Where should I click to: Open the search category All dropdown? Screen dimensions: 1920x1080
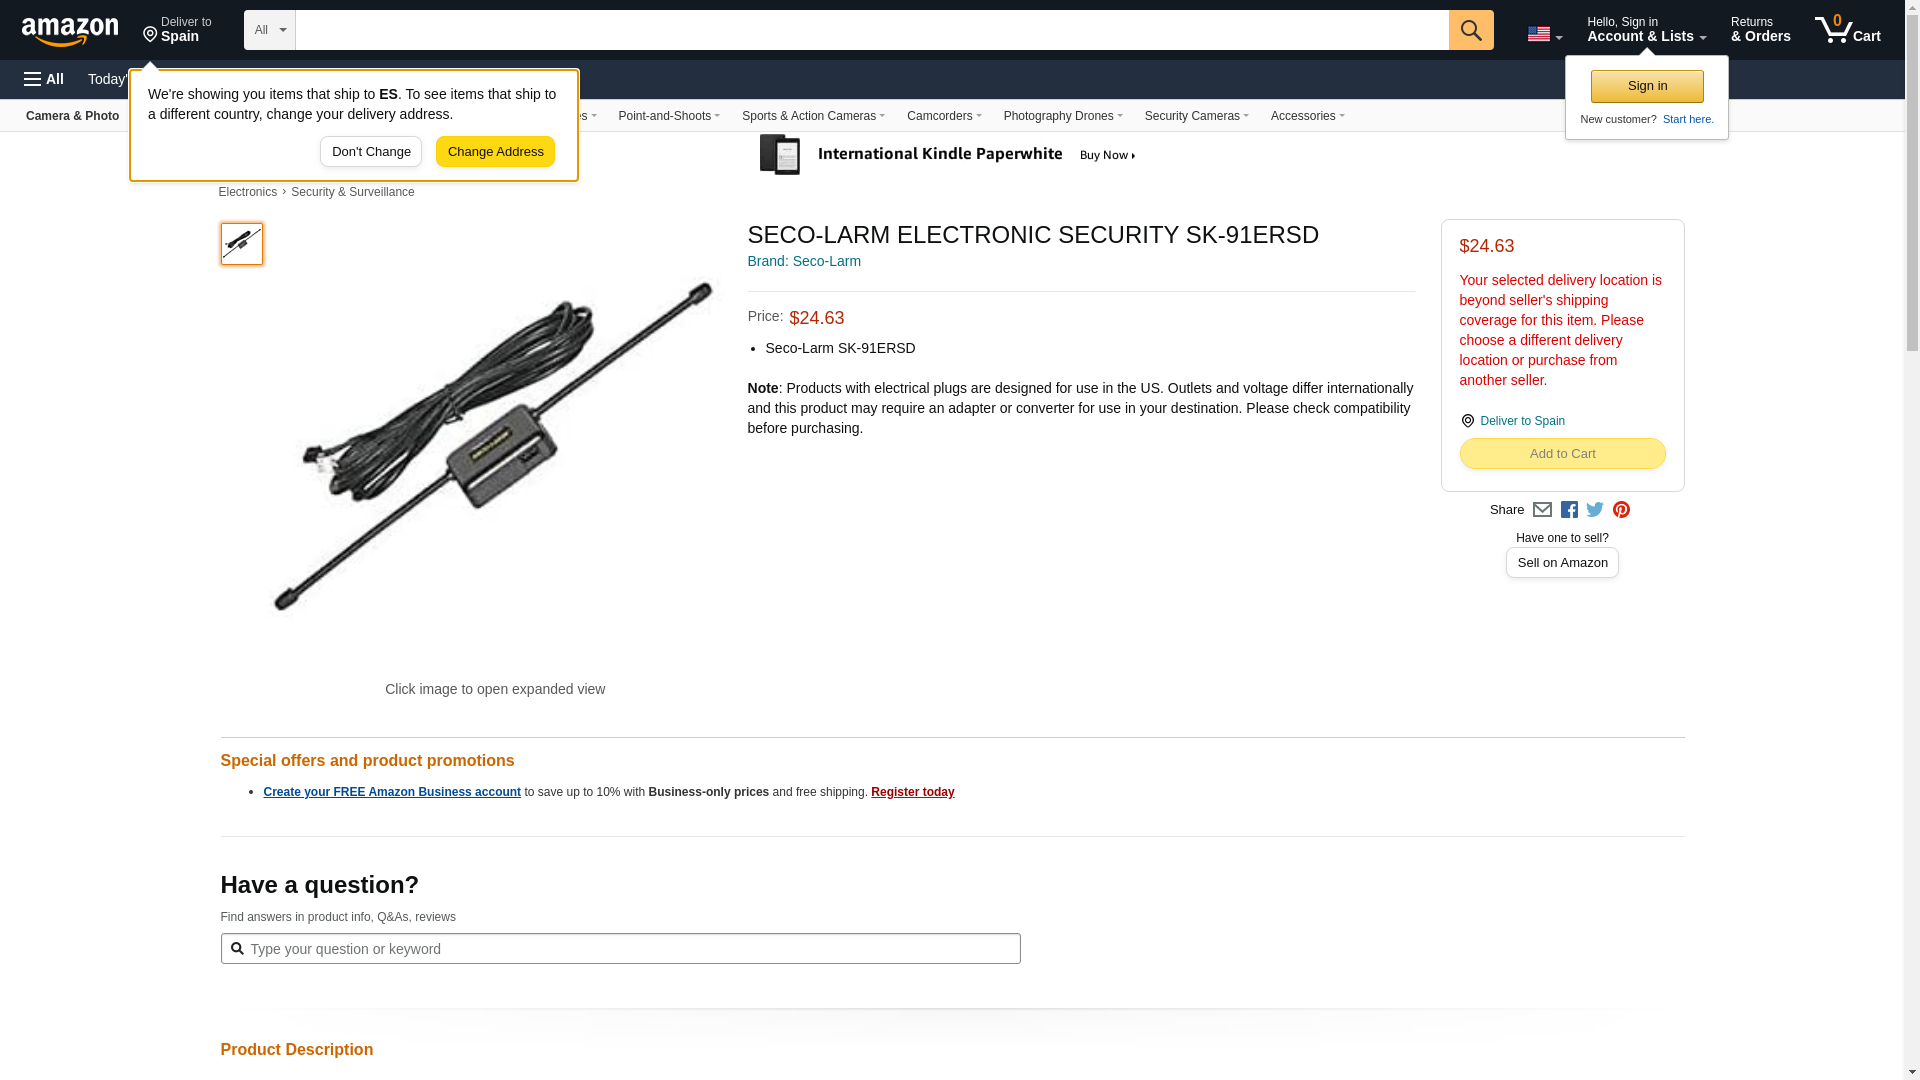point(269,30)
